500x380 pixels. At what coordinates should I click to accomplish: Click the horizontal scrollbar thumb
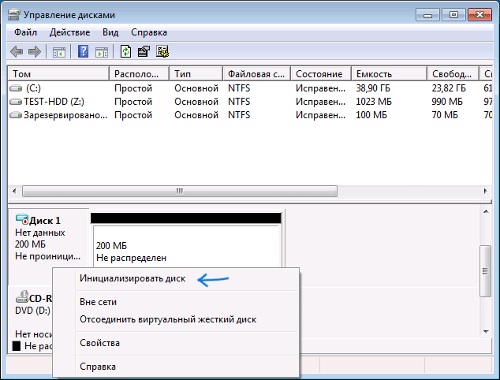(x=180, y=191)
